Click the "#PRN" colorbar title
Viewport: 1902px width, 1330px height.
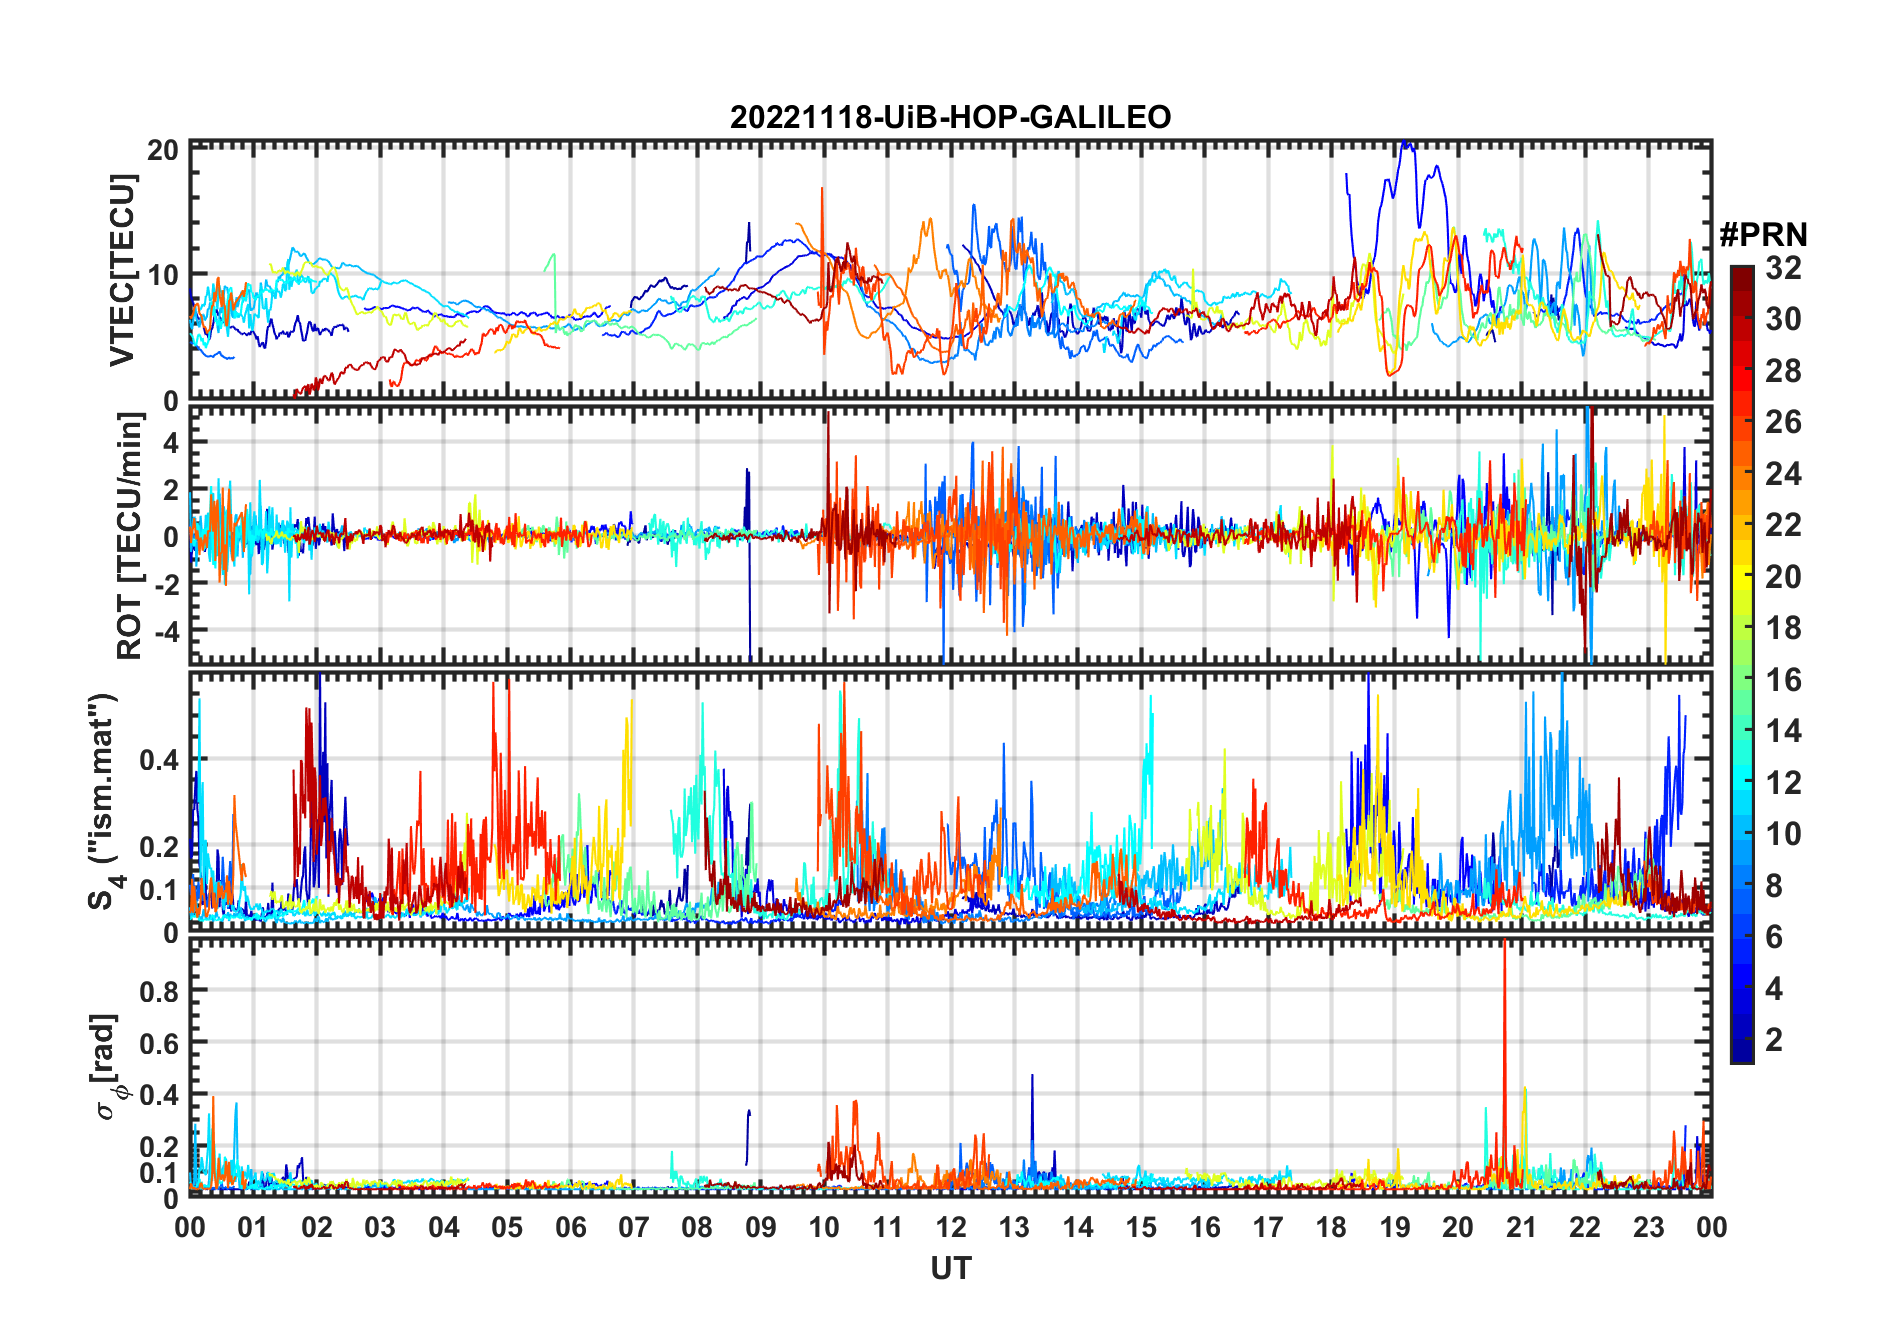click(1763, 235)
